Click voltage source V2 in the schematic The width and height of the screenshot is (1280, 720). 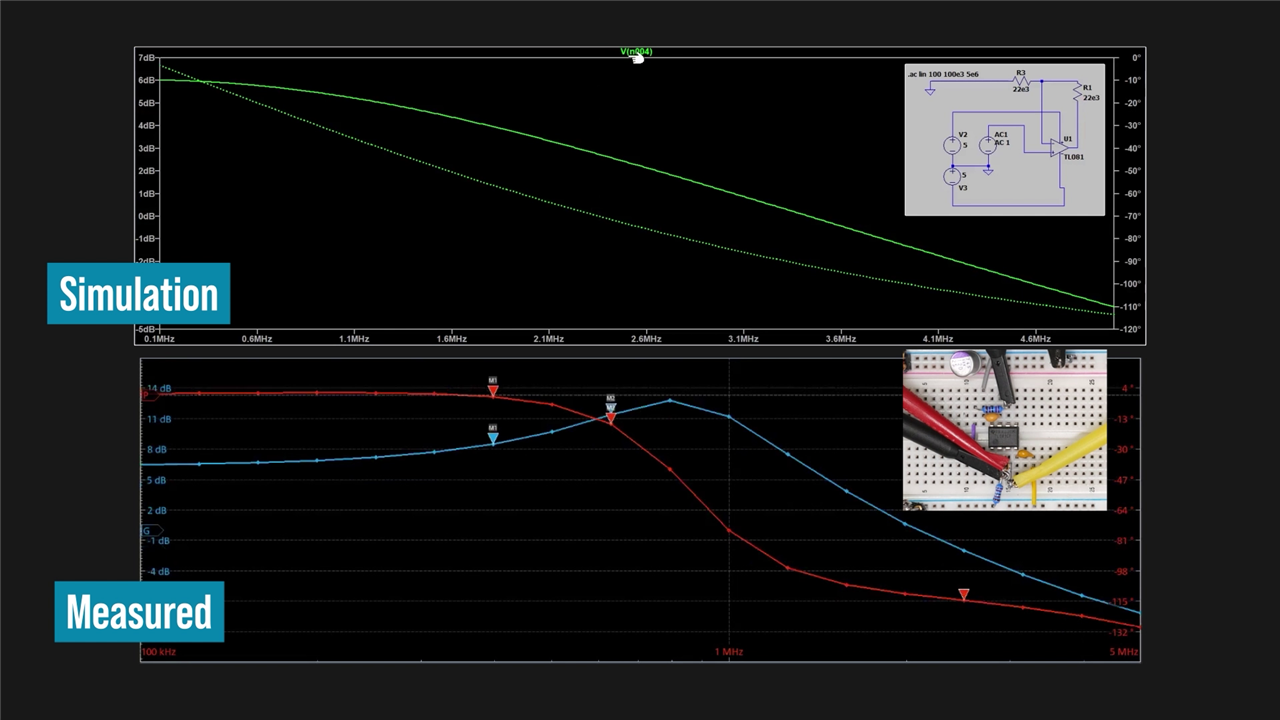point(951,145)
